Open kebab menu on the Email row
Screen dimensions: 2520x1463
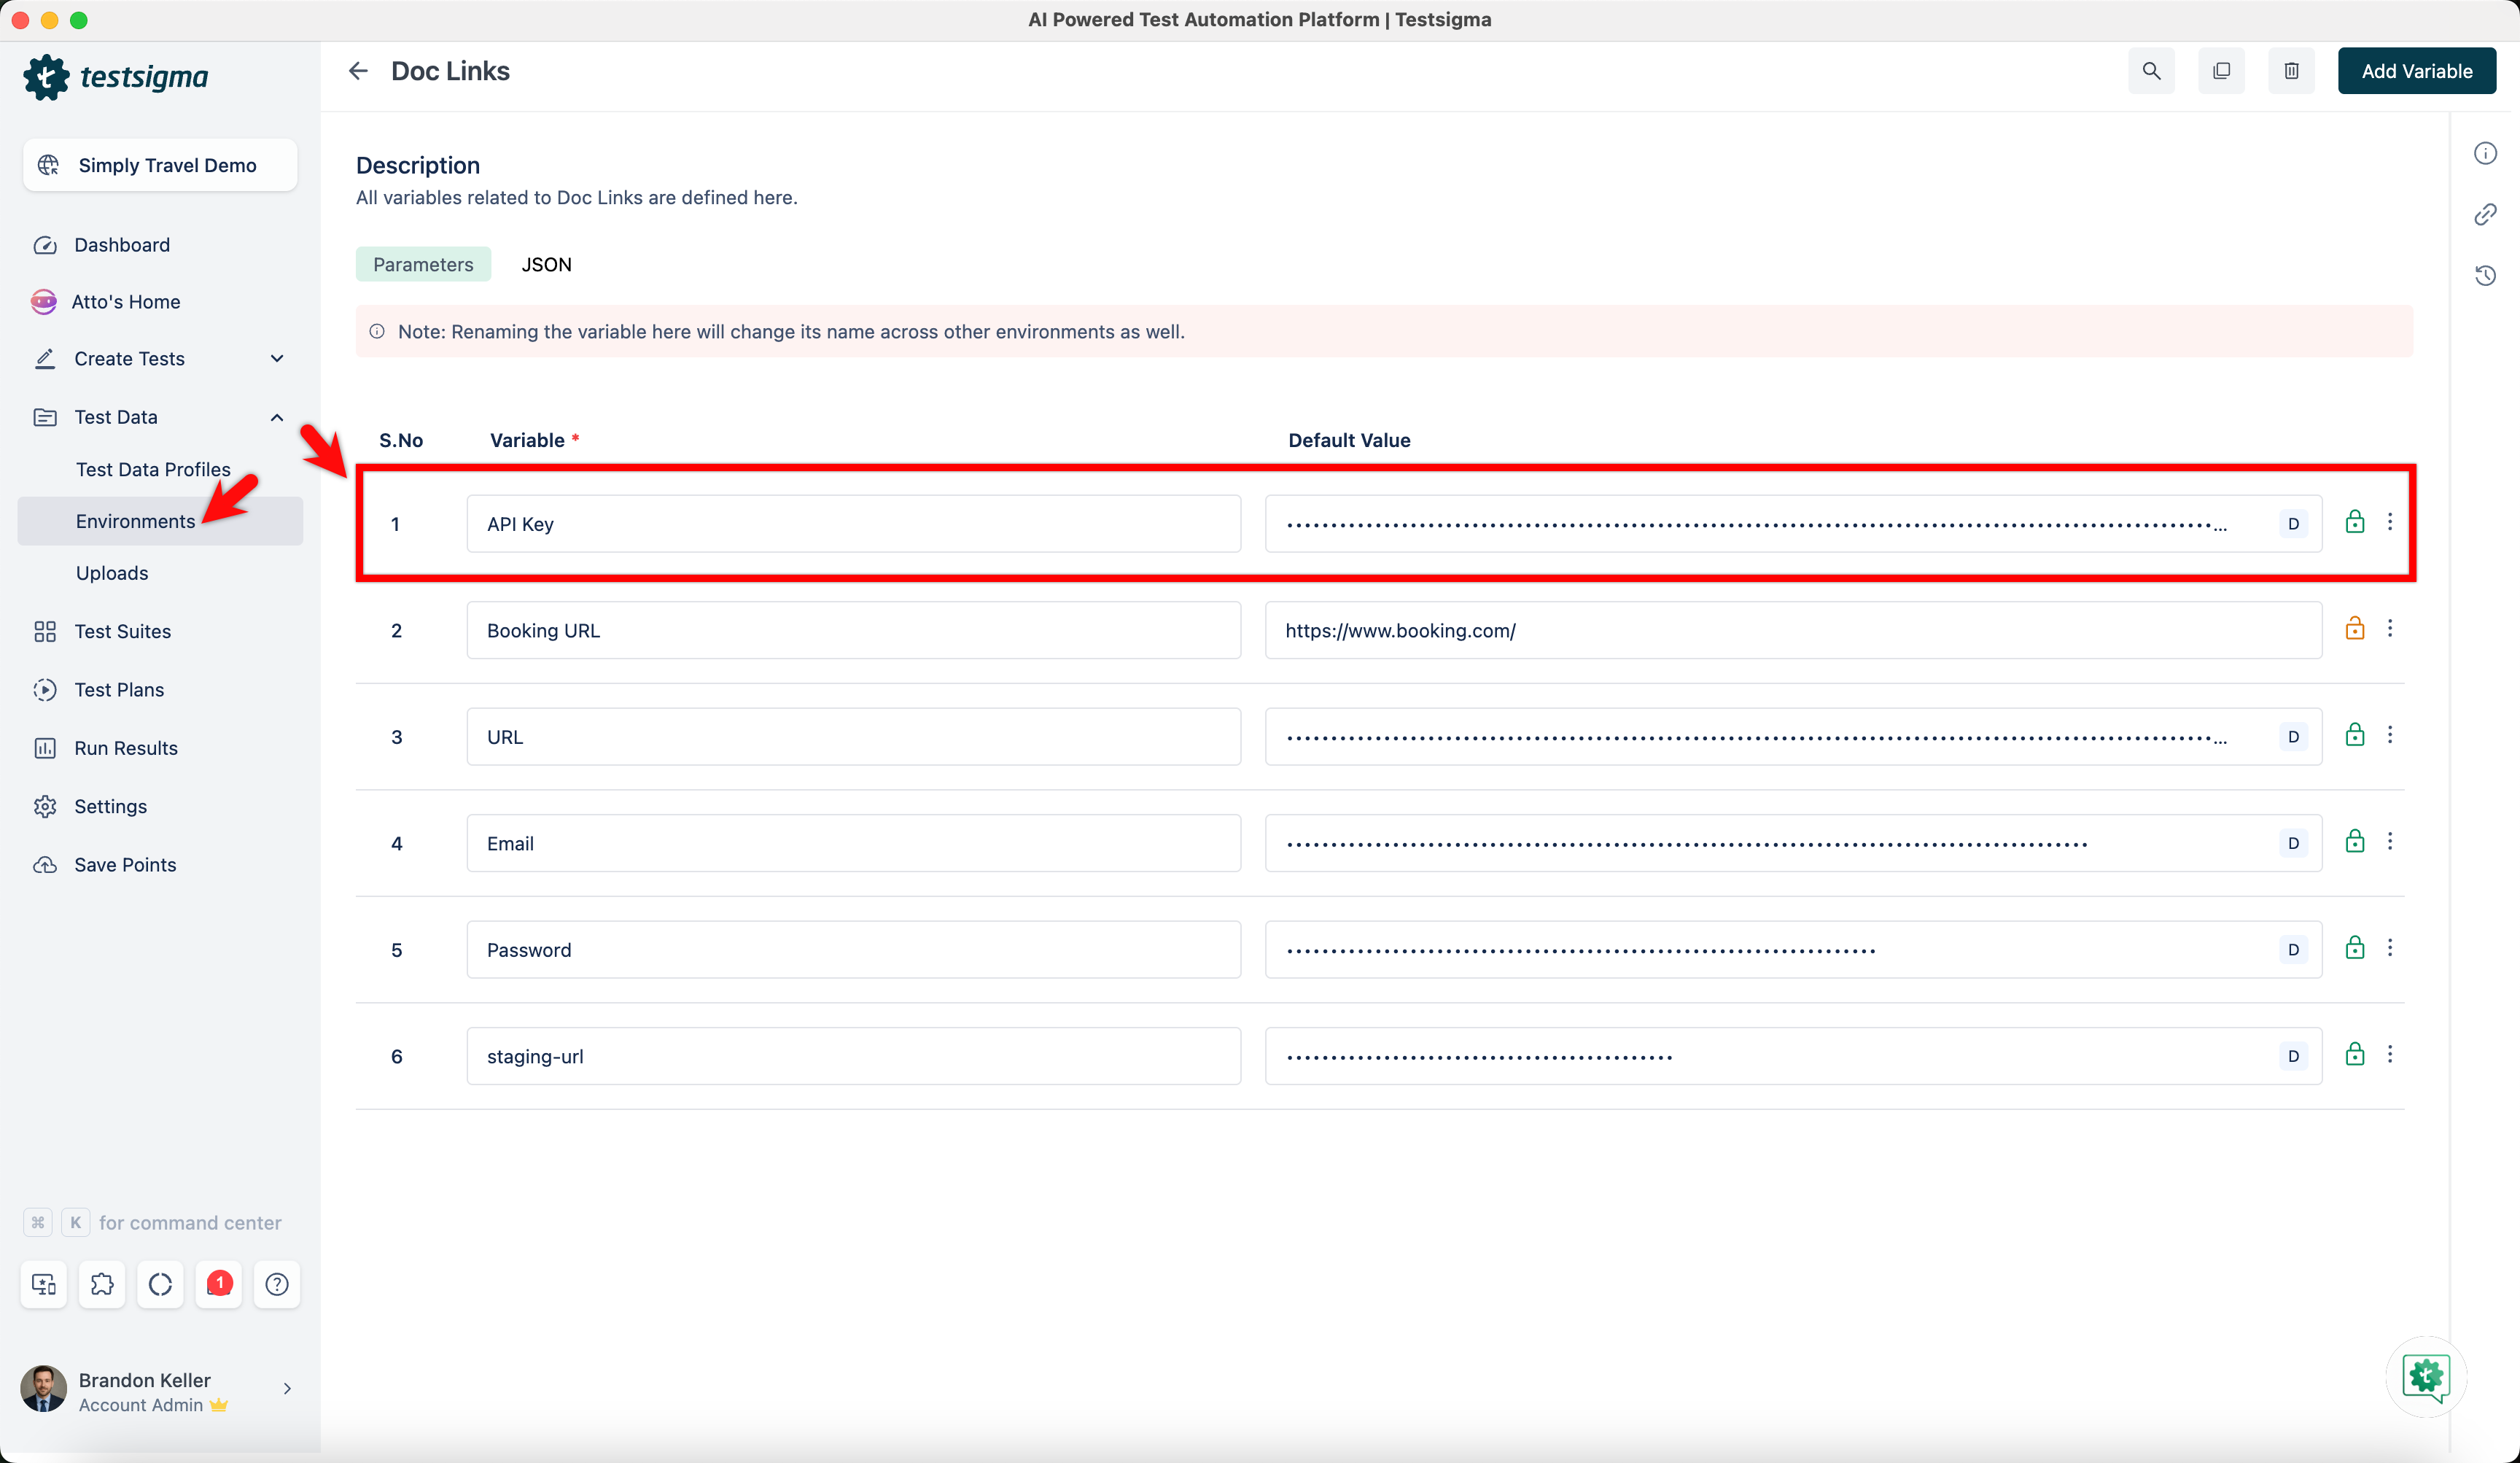click(2391, 841)
